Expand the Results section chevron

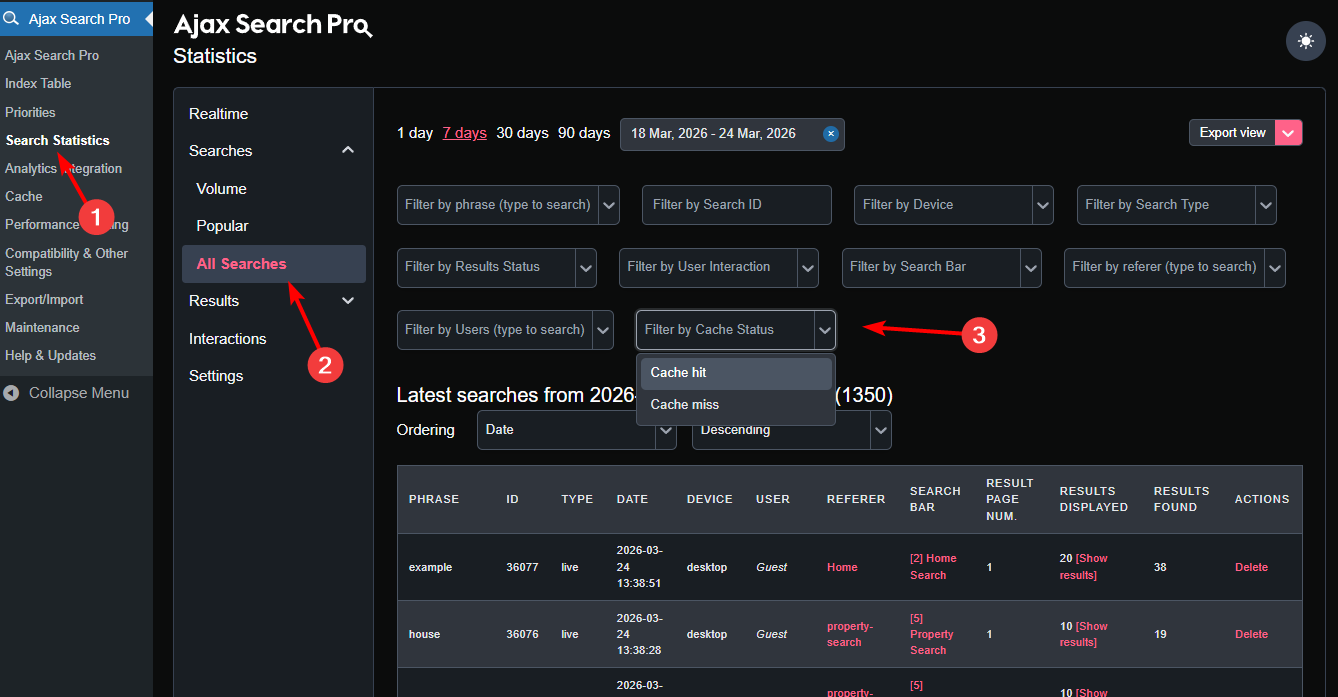click(x=348, y=301)
